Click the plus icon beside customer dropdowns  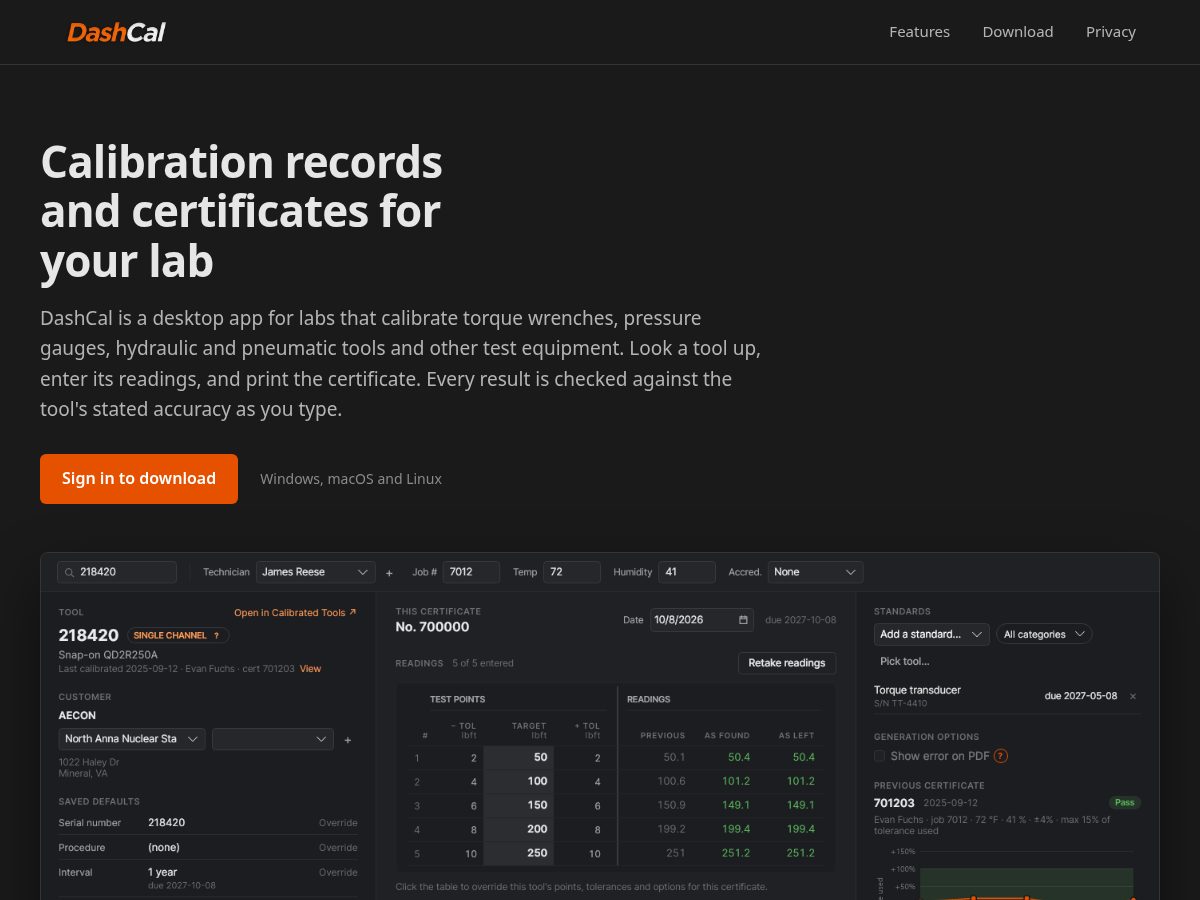pyautogui.click(x=347, y=740)
